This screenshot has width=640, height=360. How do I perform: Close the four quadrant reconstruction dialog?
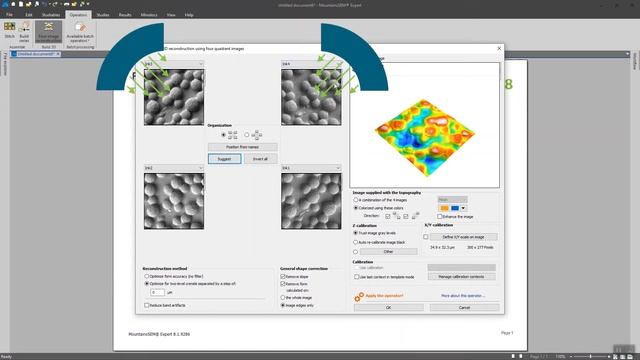[499, 48]
